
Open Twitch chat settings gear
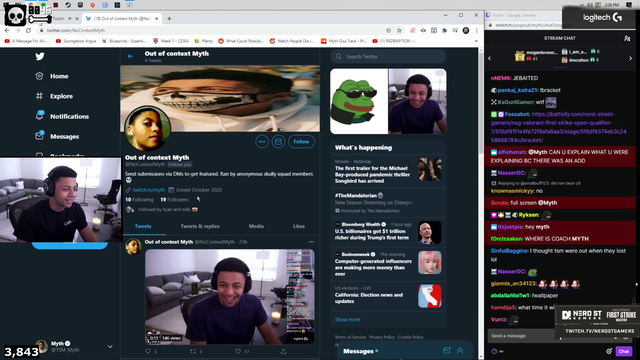point(609,351)
